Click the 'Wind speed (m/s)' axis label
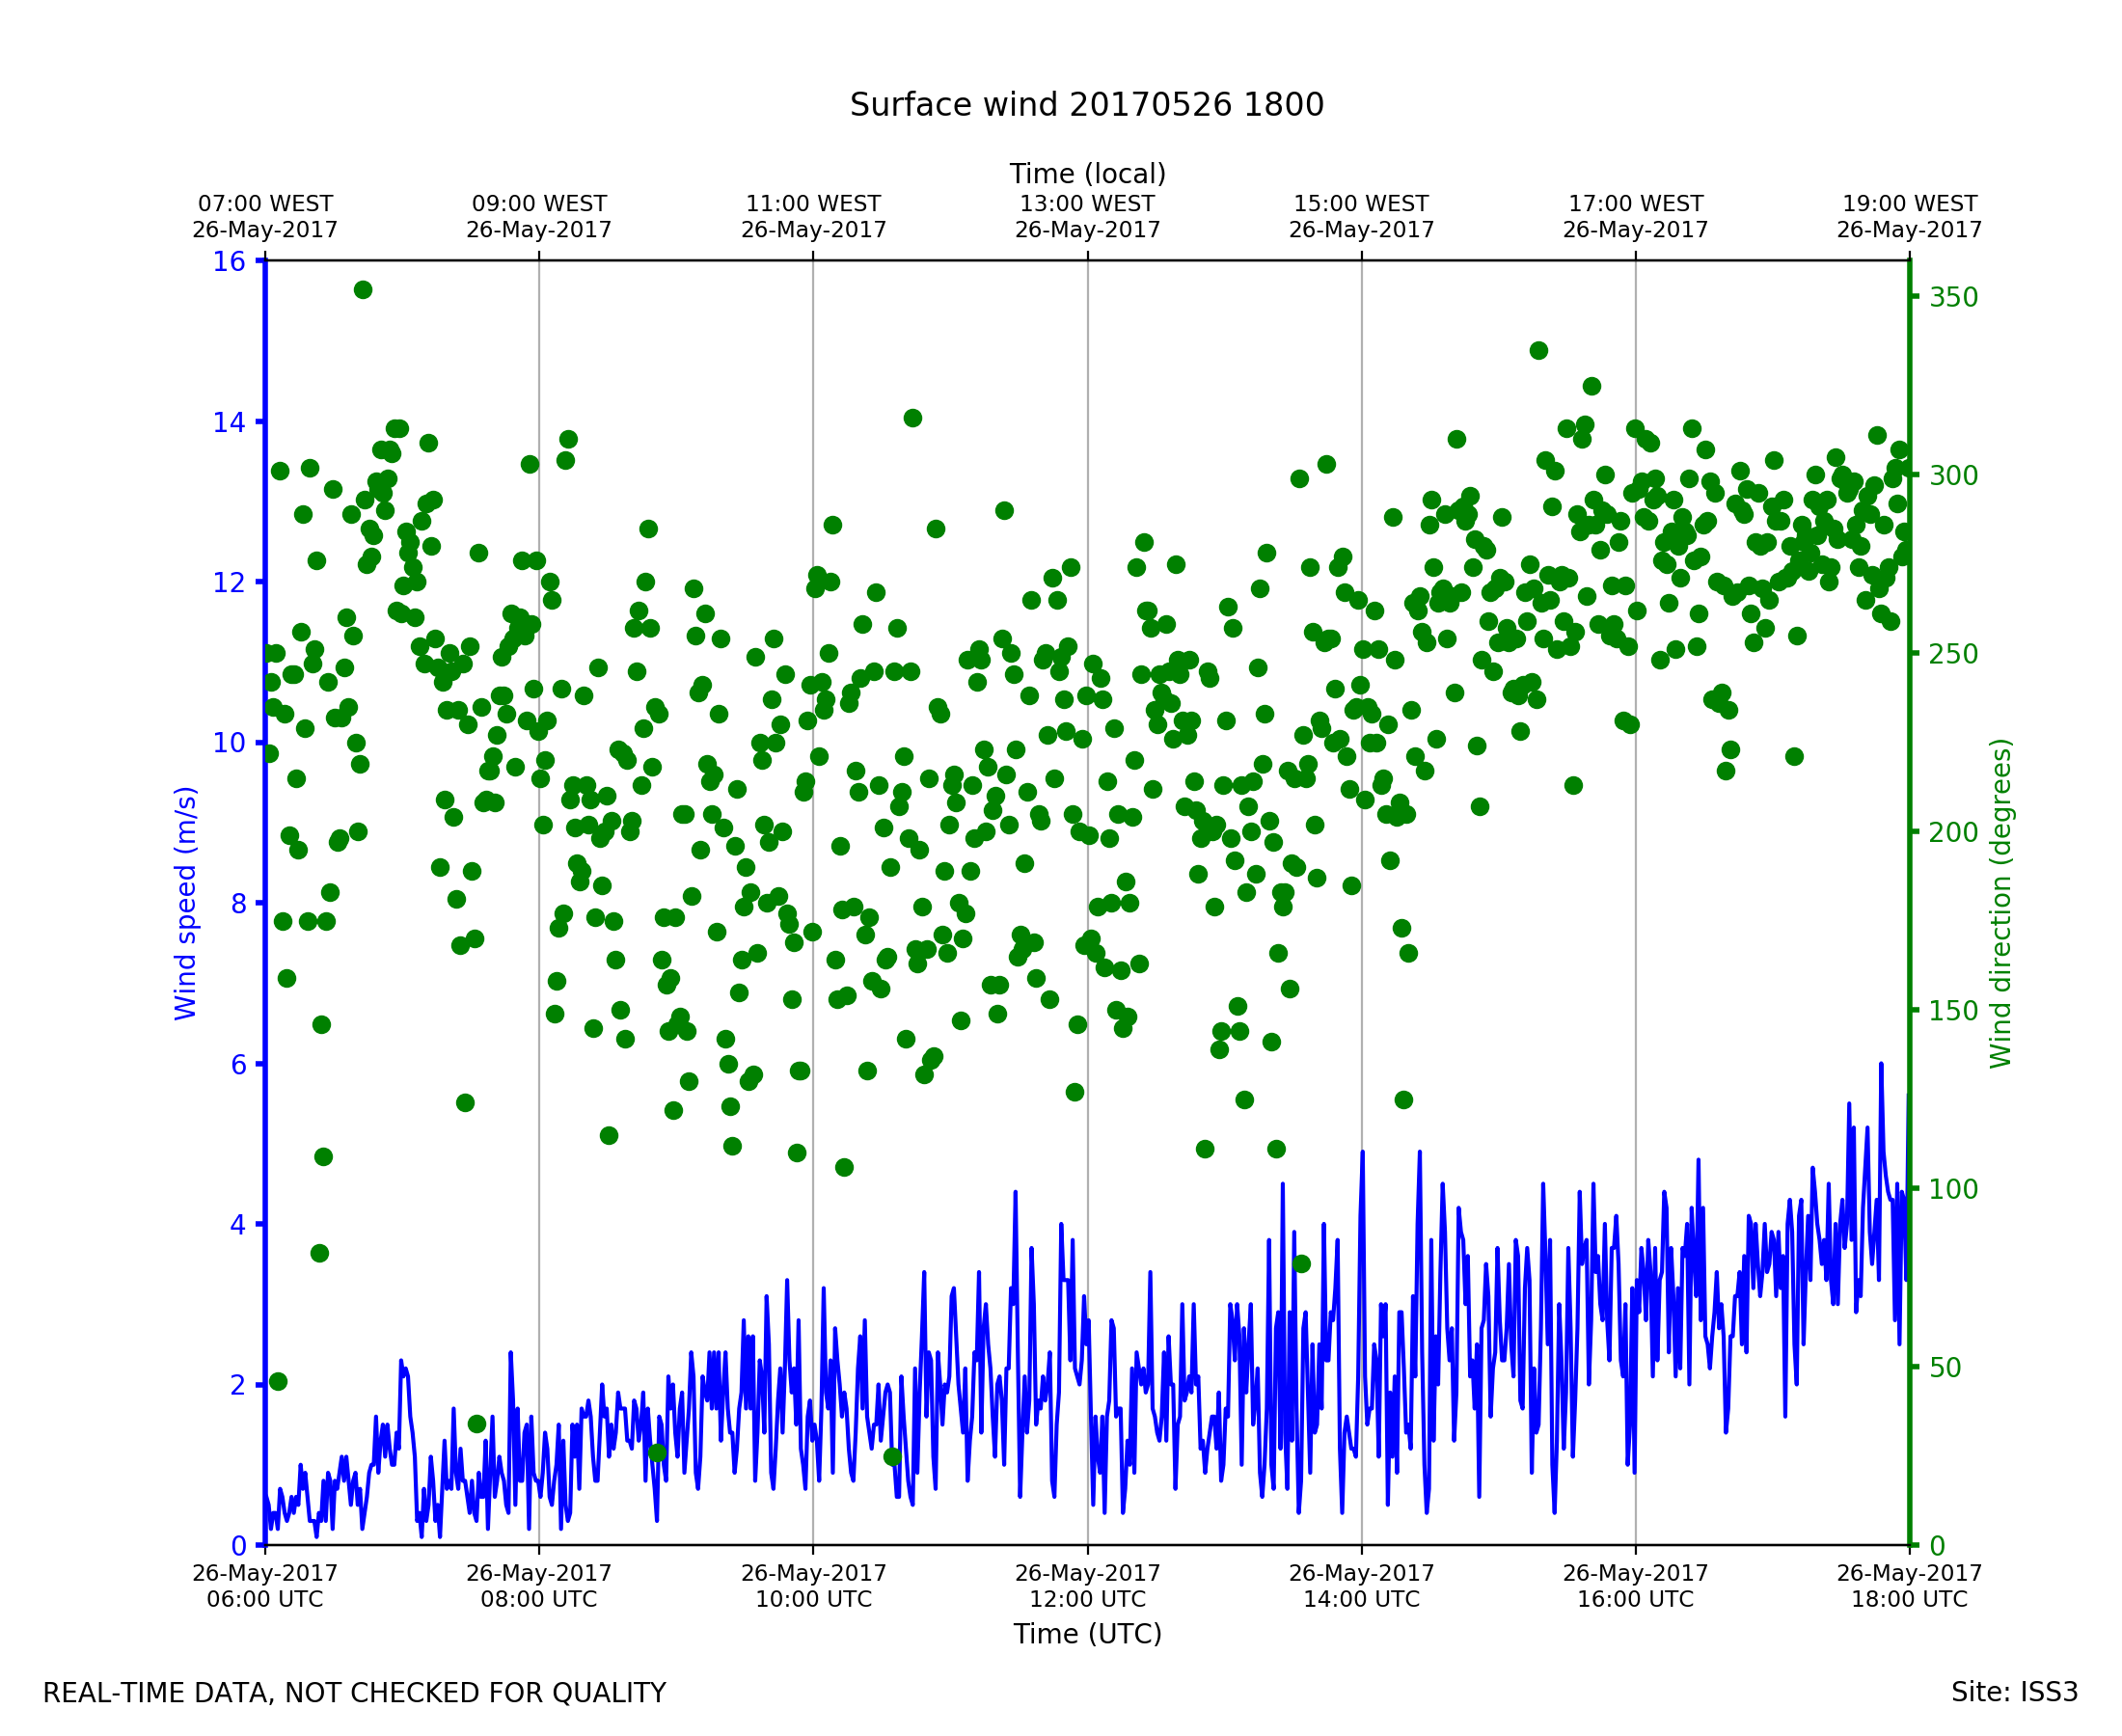 coord(186,903)
